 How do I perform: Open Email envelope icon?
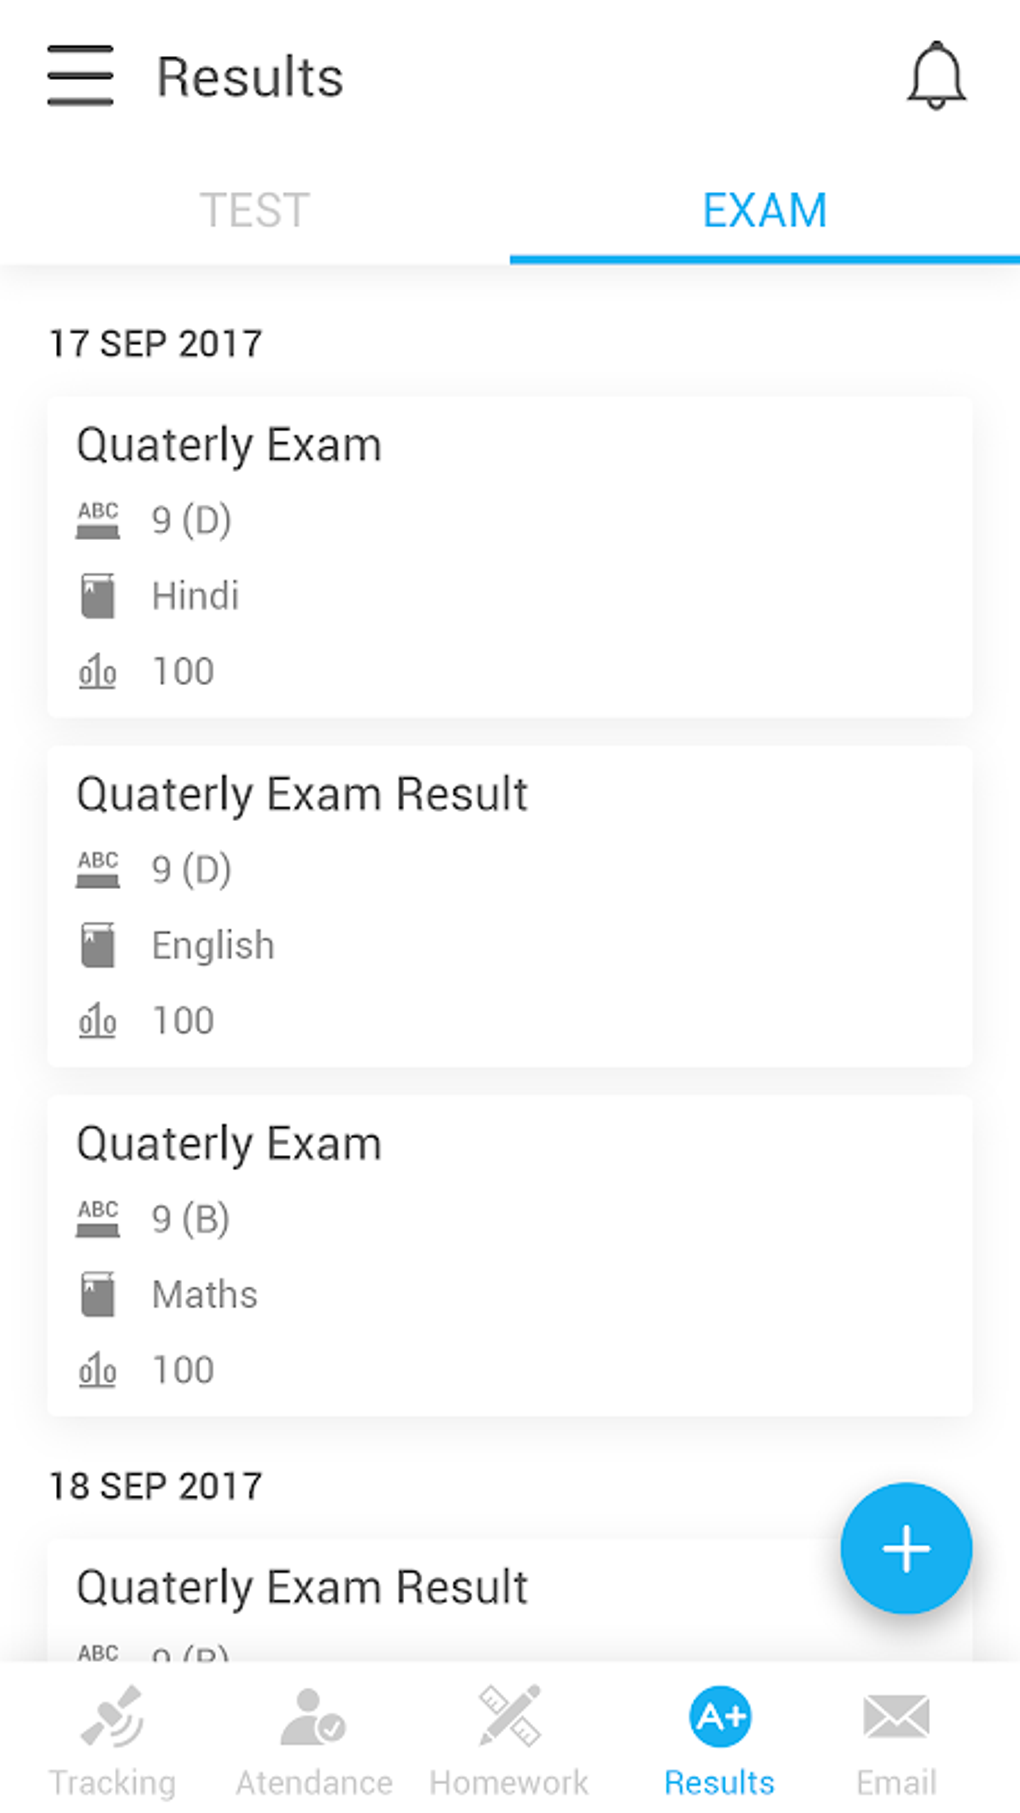click(896, 1716)
